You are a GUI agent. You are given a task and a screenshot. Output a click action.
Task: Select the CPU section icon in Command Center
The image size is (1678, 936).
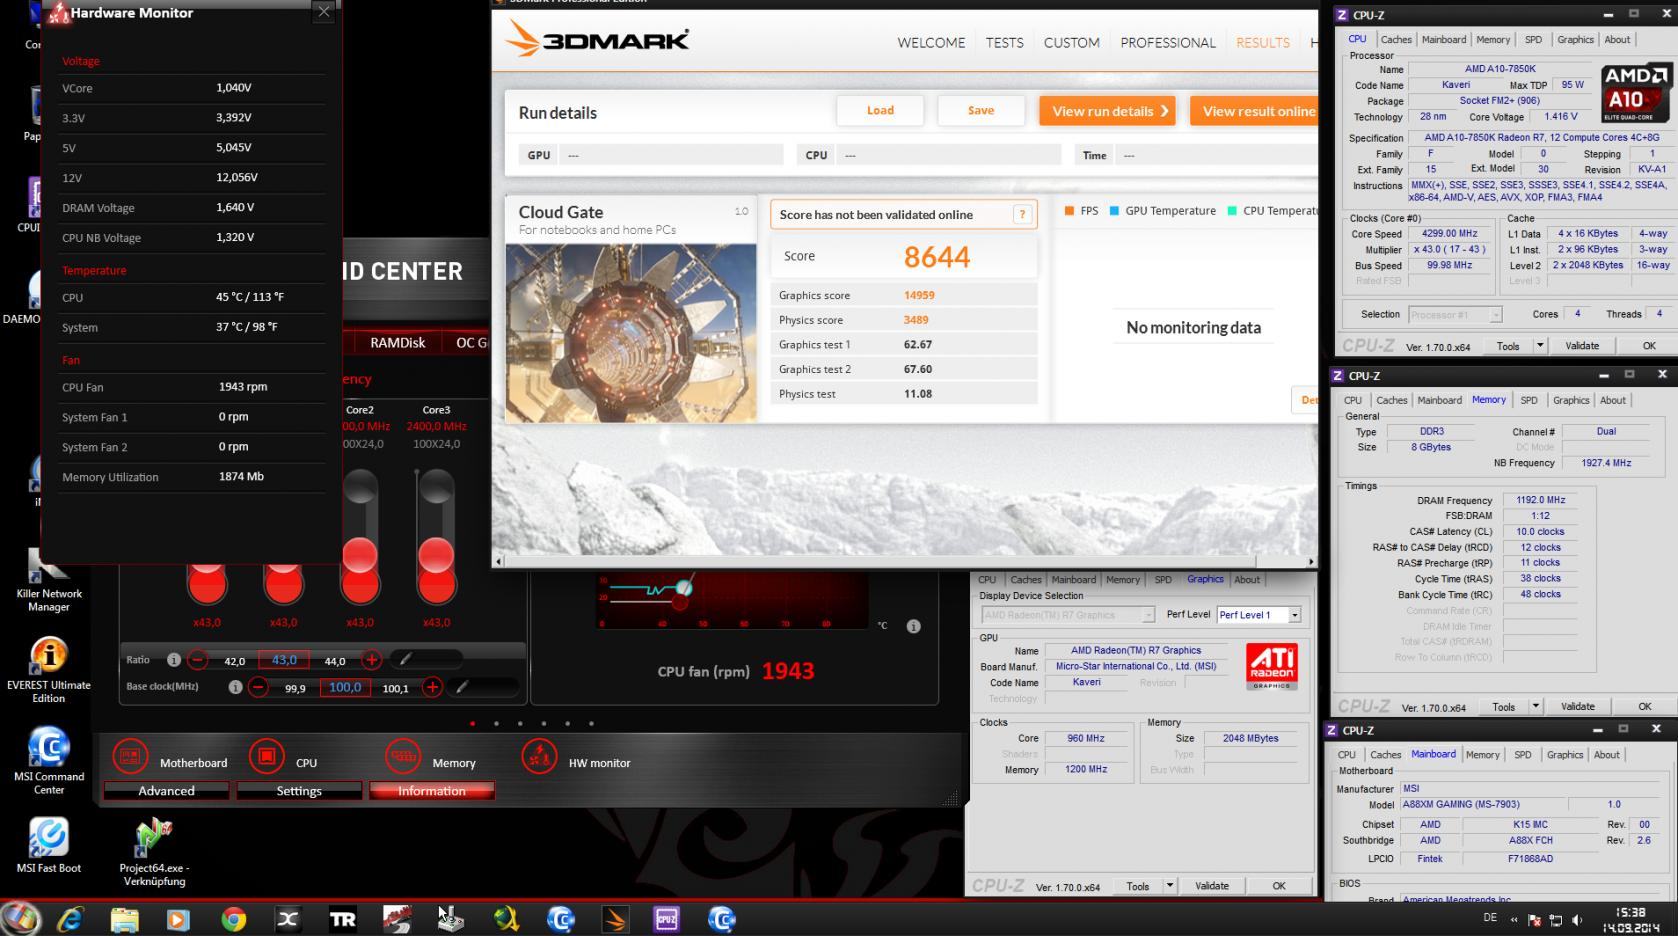pyautogui.click(x=267, y=757)
